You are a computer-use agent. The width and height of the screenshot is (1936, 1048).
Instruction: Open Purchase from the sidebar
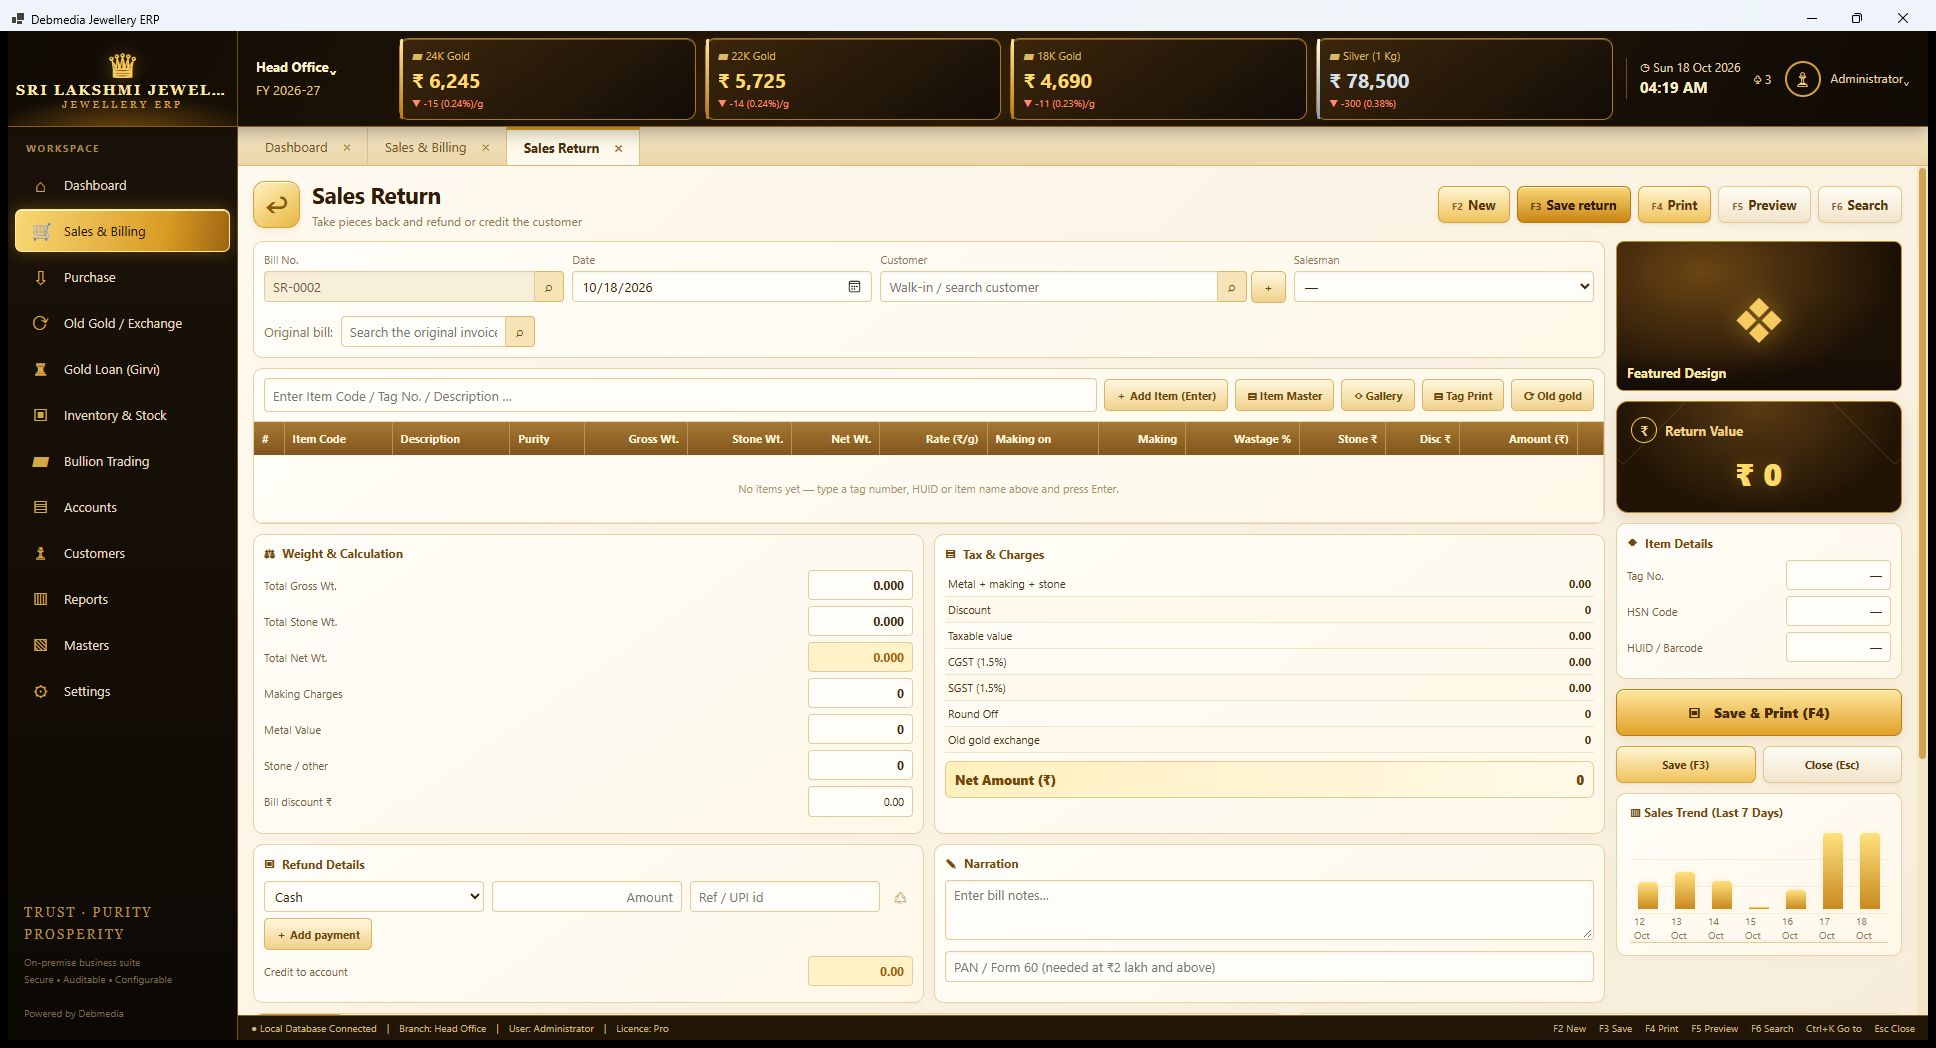tap(122, 277)
